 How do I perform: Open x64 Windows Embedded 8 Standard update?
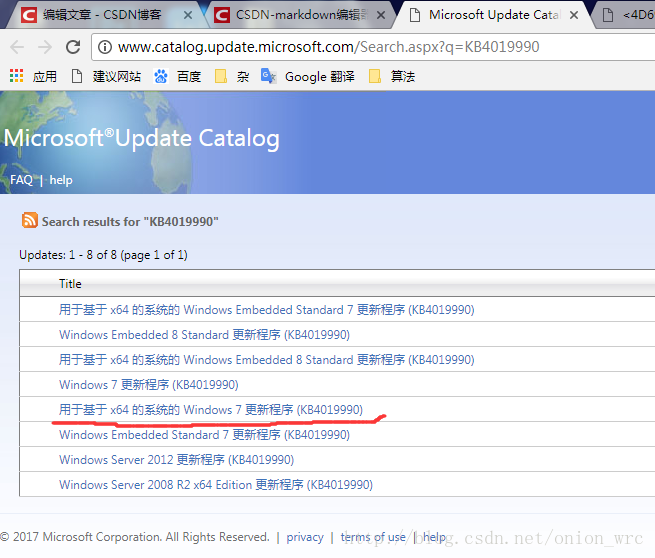[267, 360]
